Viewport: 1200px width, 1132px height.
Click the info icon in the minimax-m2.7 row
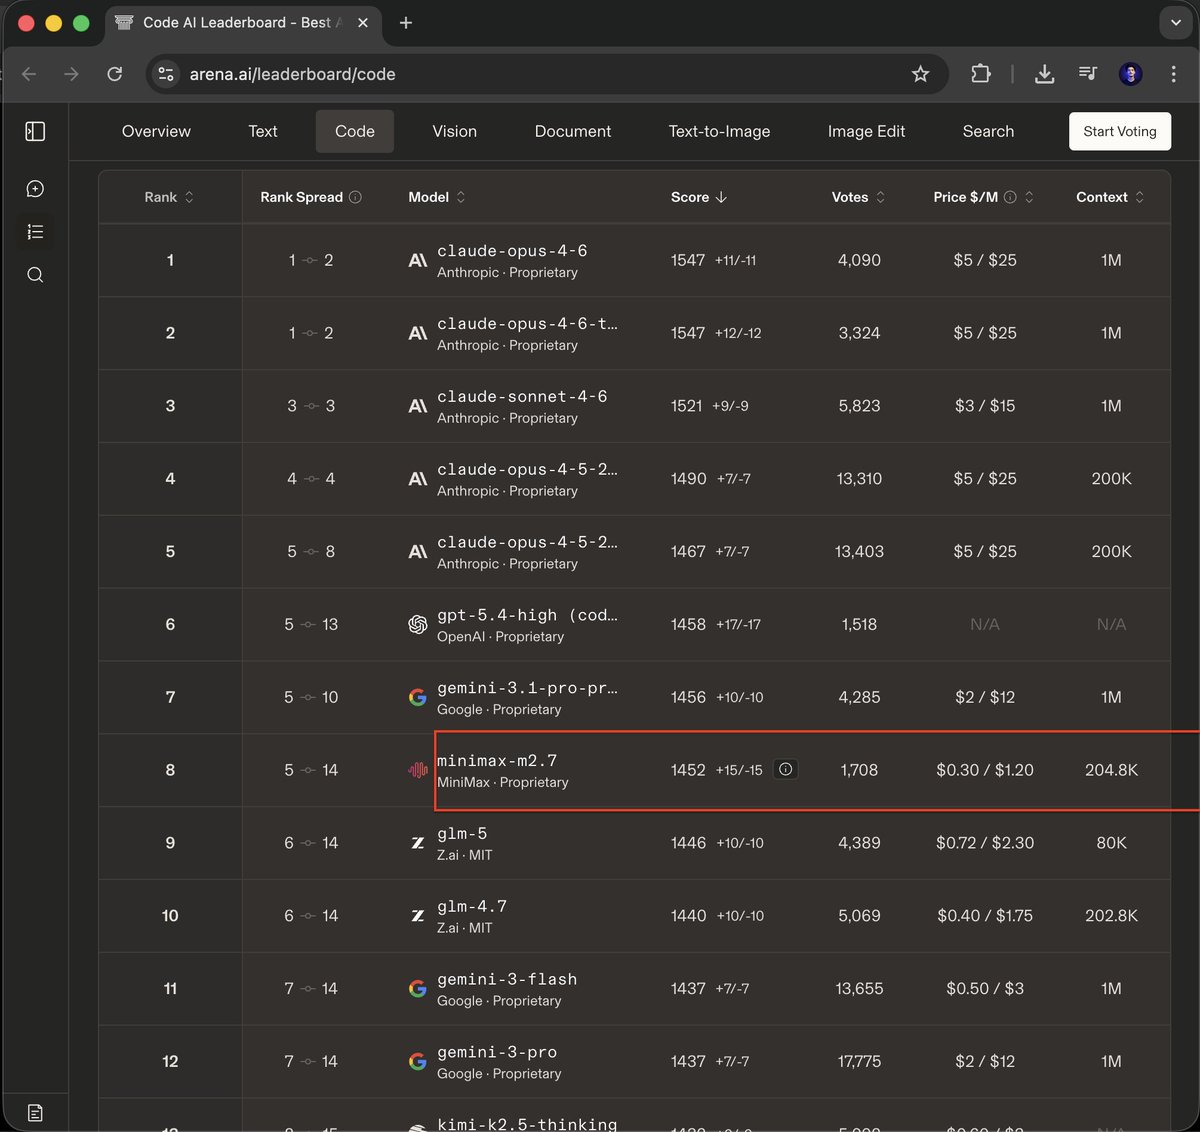click(786, 769)
